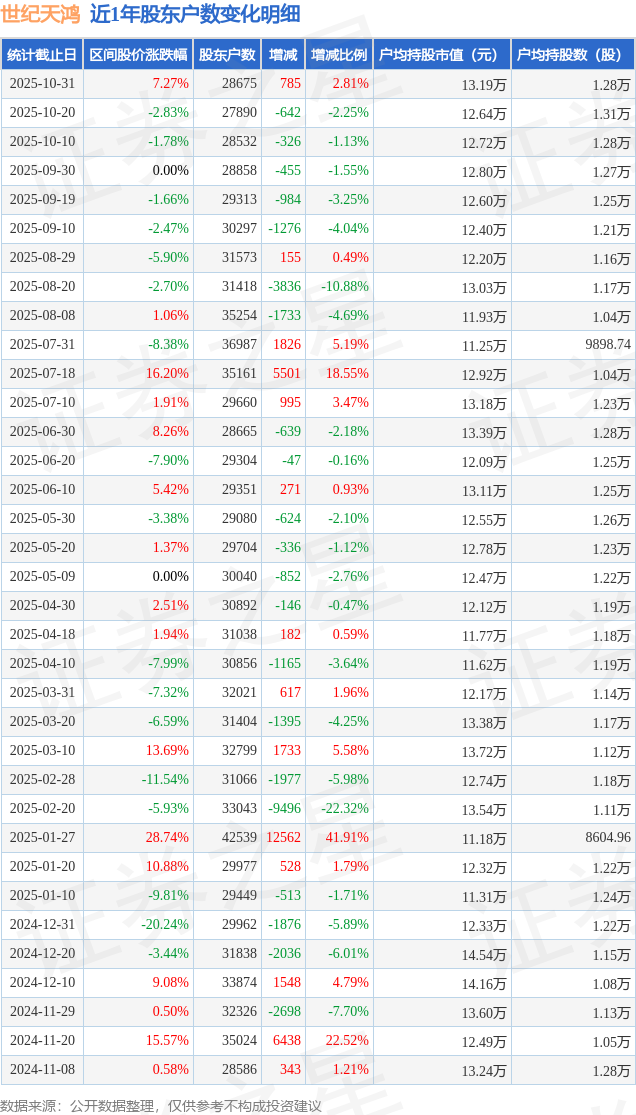Image resolution: width=636 pixels, height=1115 pixels.
Task: Select the 增减比例 column header
Action: [x=339, y=55]
